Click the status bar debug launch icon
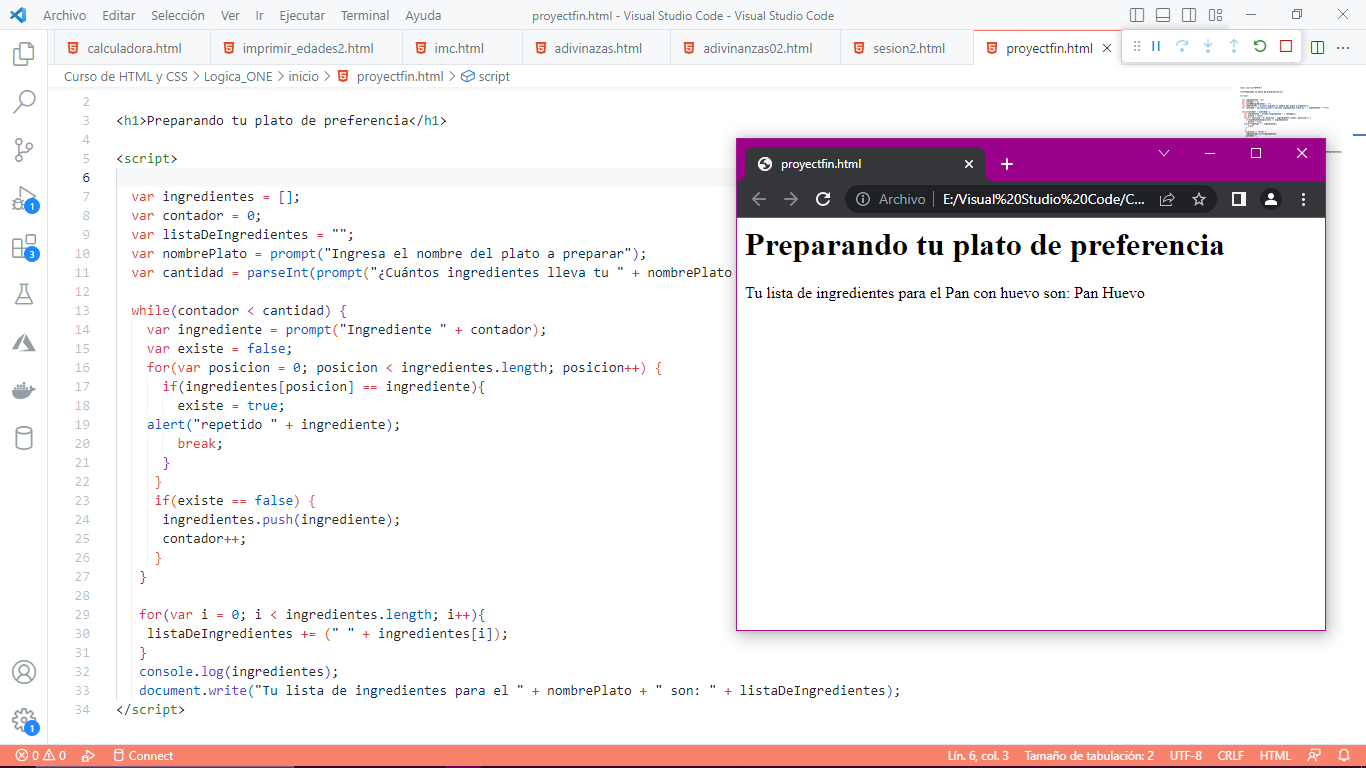This screenshot has height=768, width=1366. coord(88,756)
